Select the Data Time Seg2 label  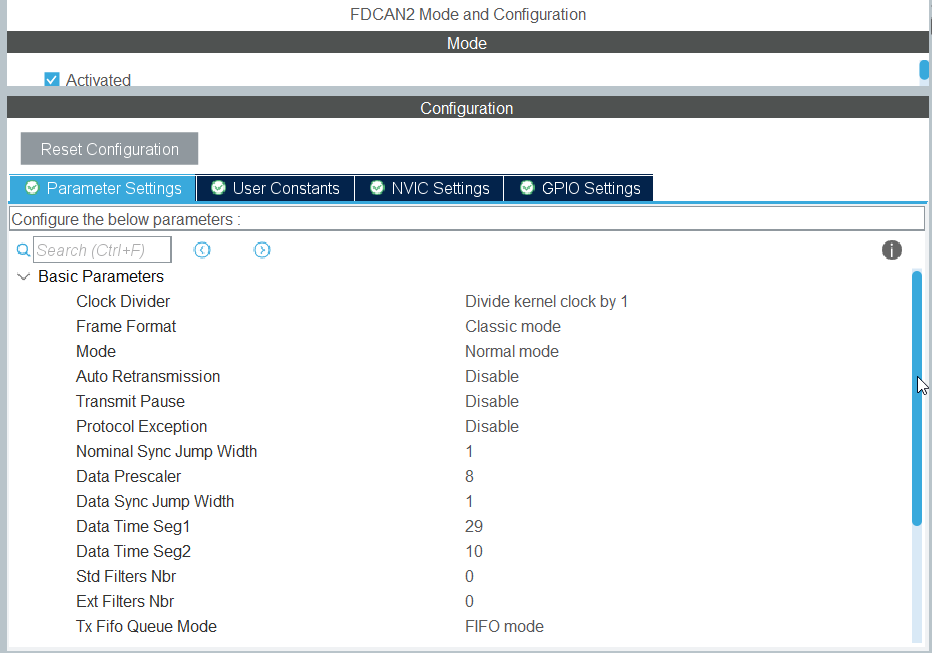(x=133, y=551)
